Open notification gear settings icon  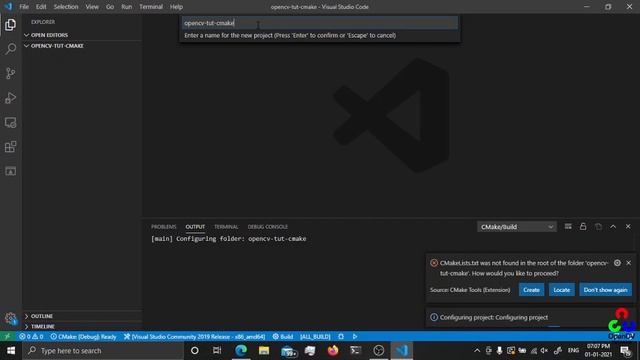(617, 263)
